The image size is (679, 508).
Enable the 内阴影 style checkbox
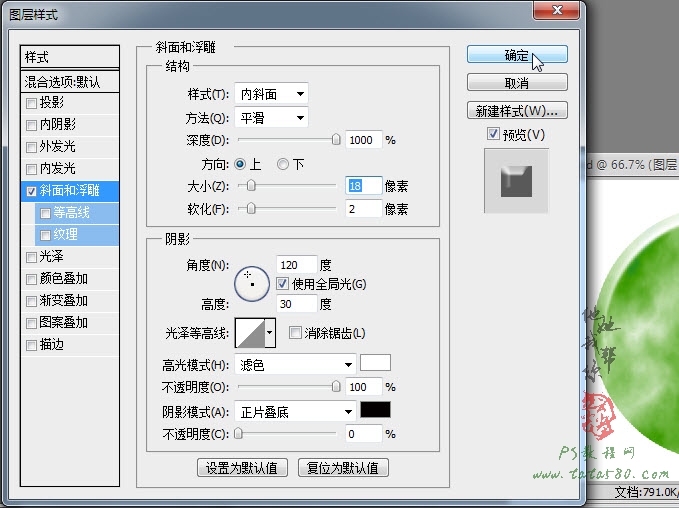click(31, 125)
